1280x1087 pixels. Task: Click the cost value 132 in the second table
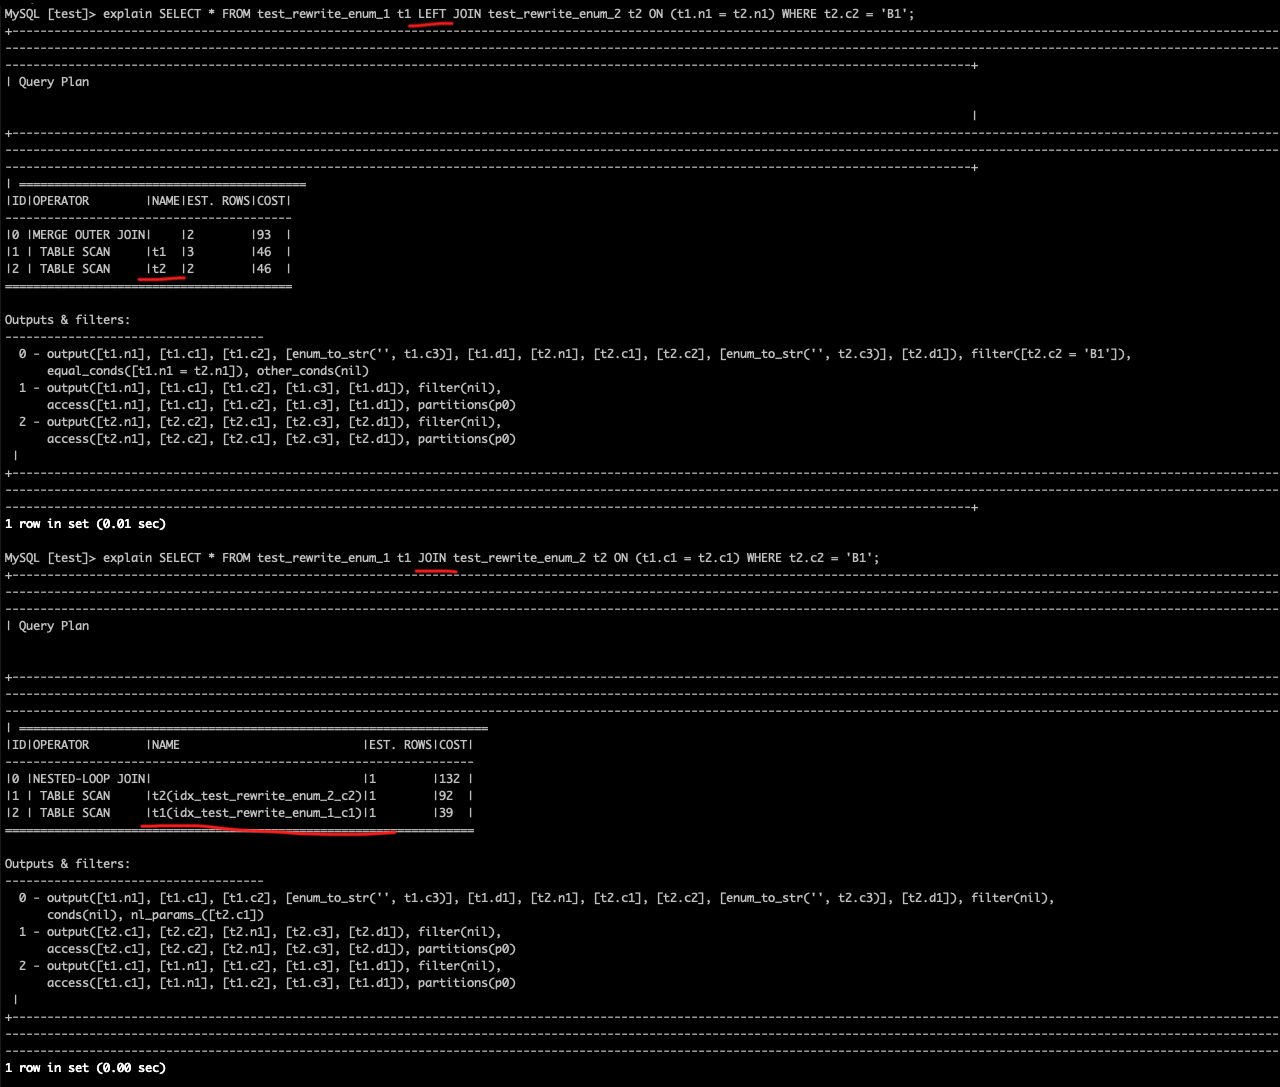point(450,779)
